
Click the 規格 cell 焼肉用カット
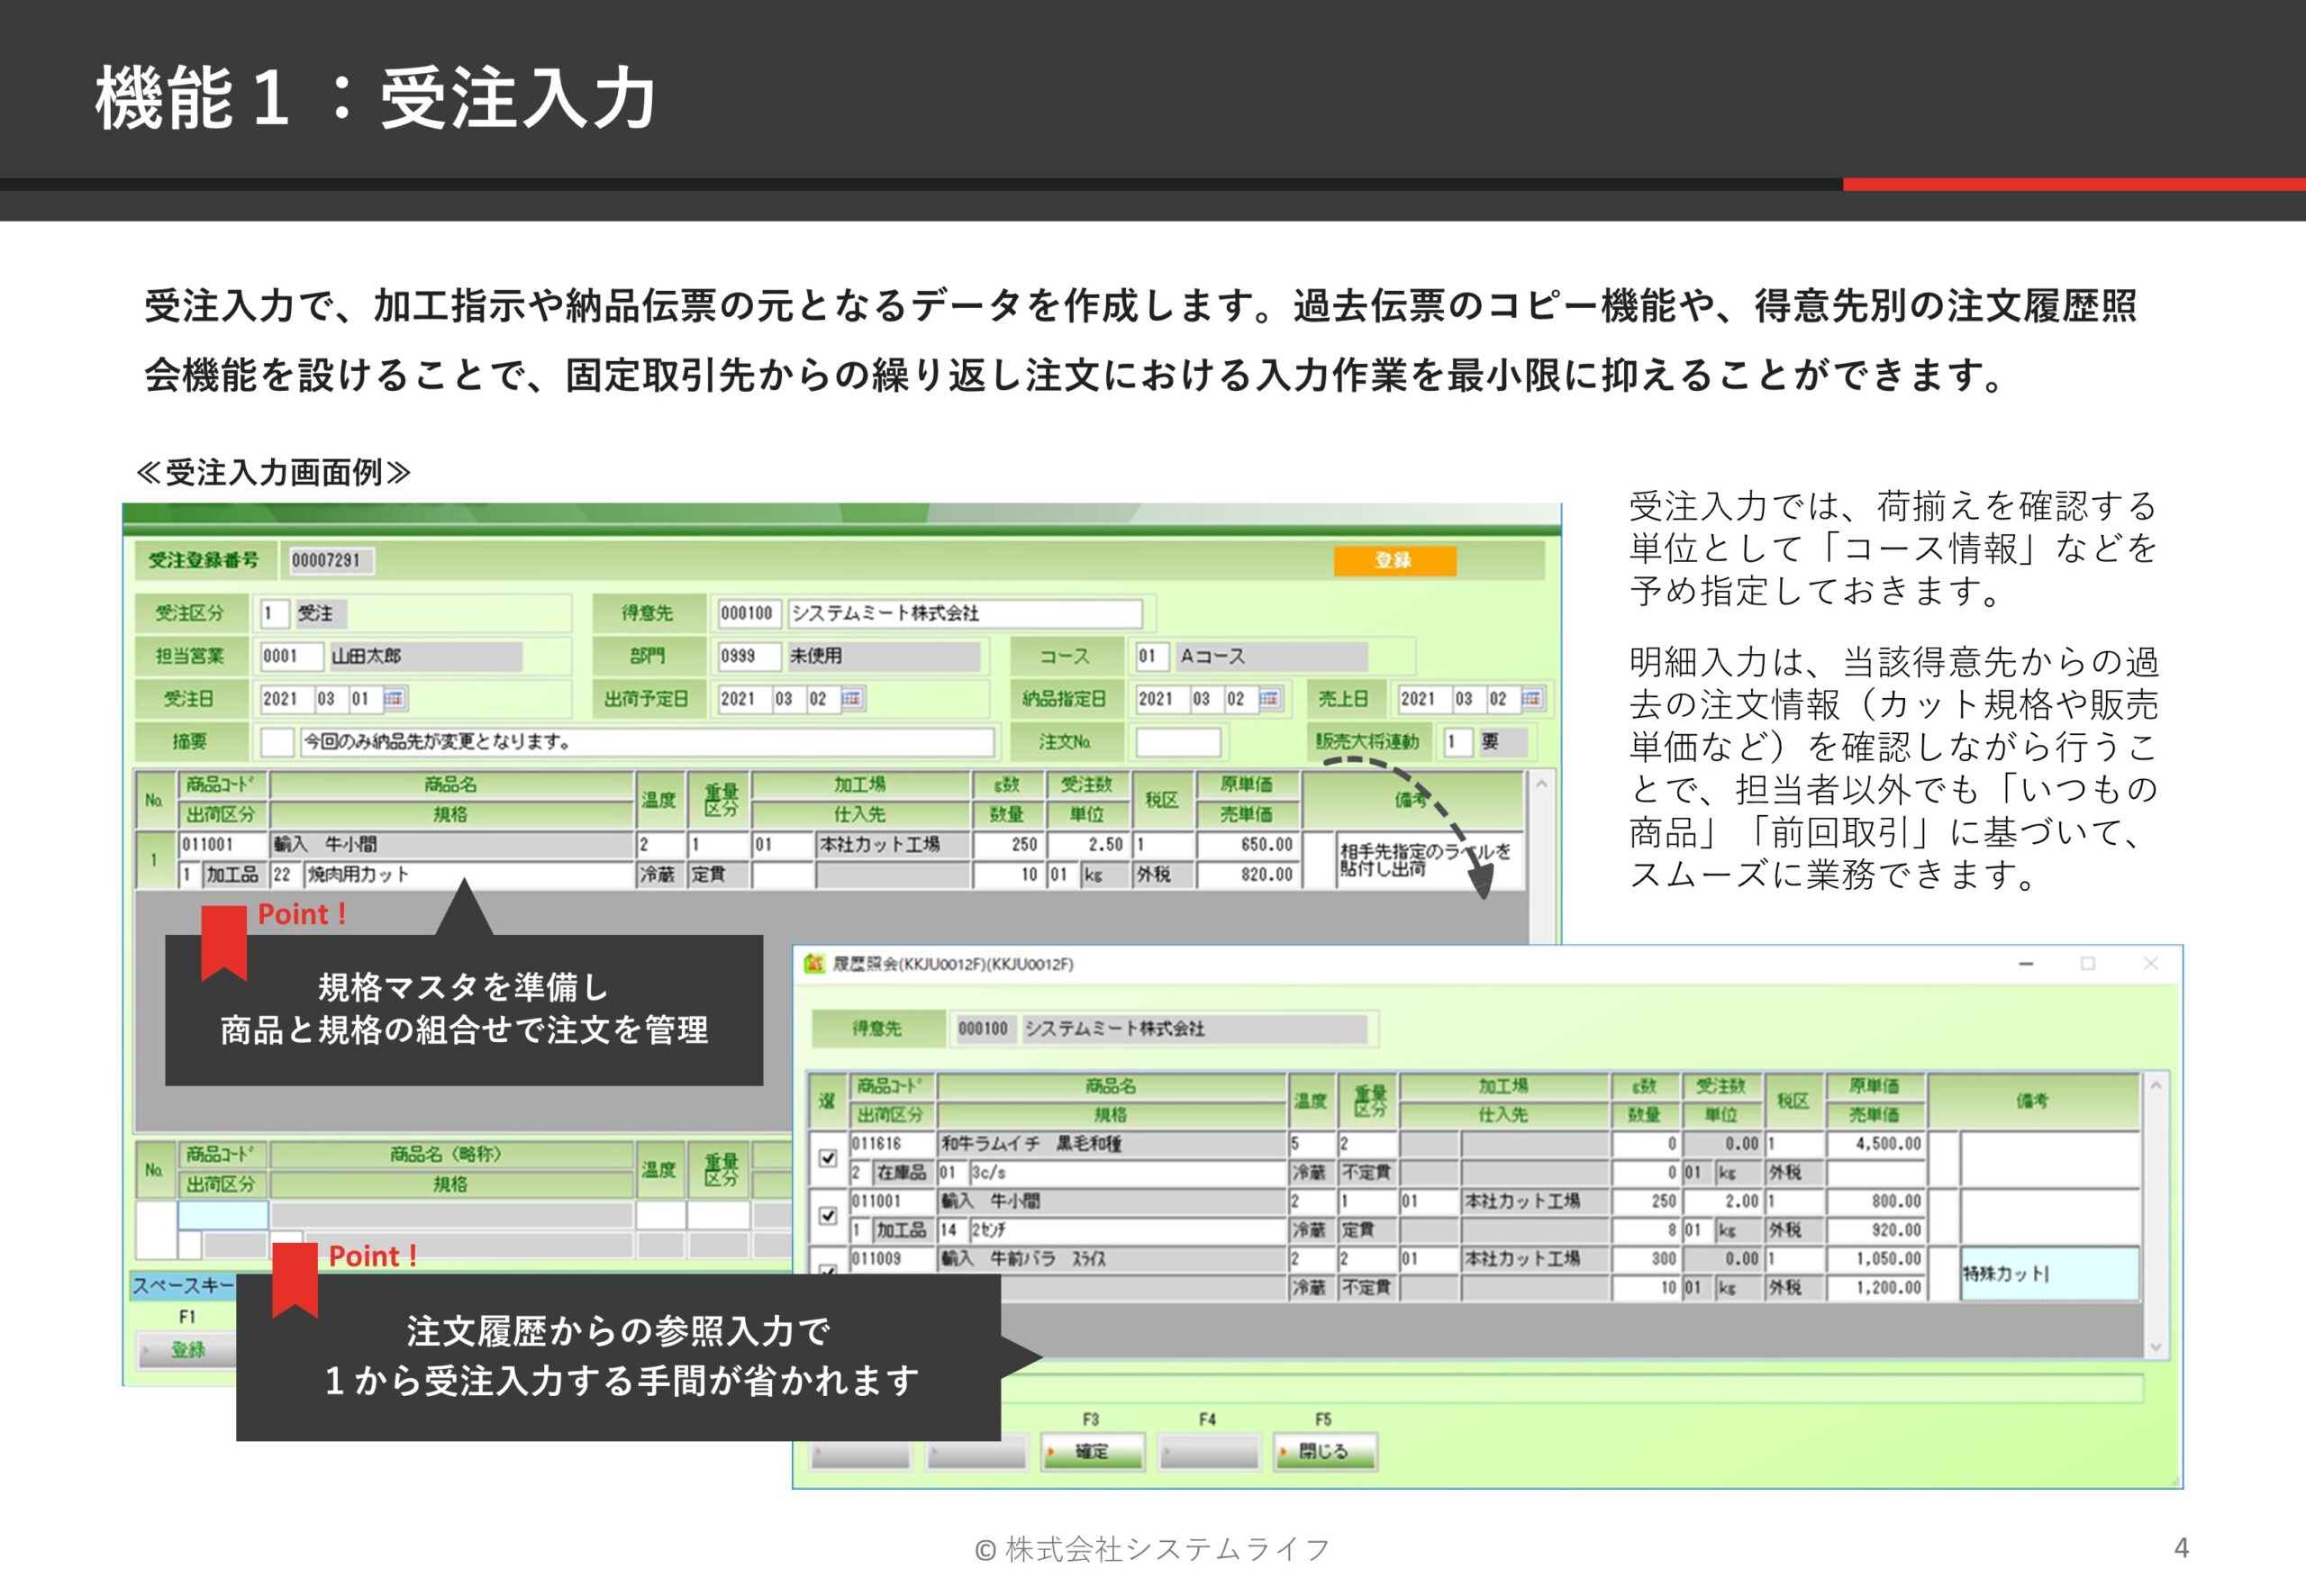click(468, 875)
